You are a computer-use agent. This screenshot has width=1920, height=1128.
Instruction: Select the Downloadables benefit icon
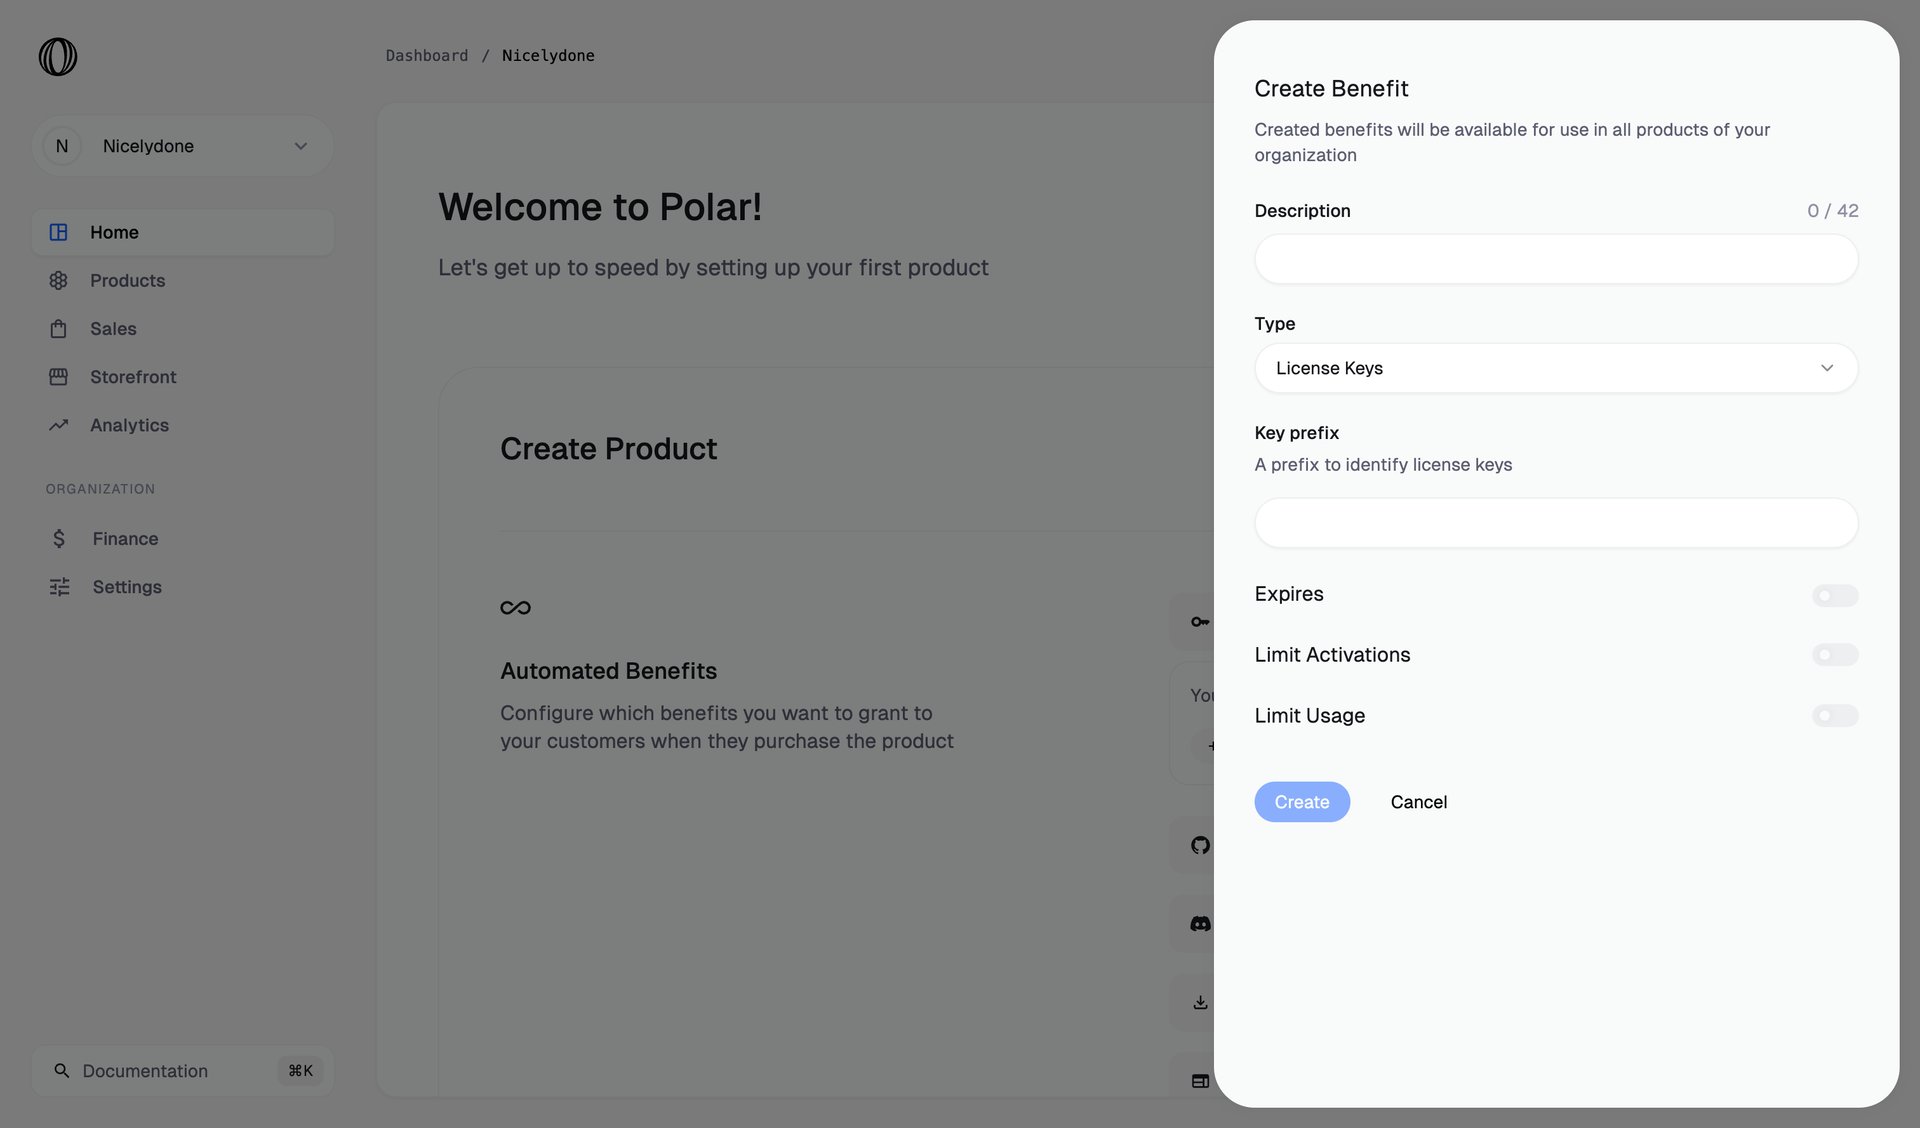point(1199,1001)
